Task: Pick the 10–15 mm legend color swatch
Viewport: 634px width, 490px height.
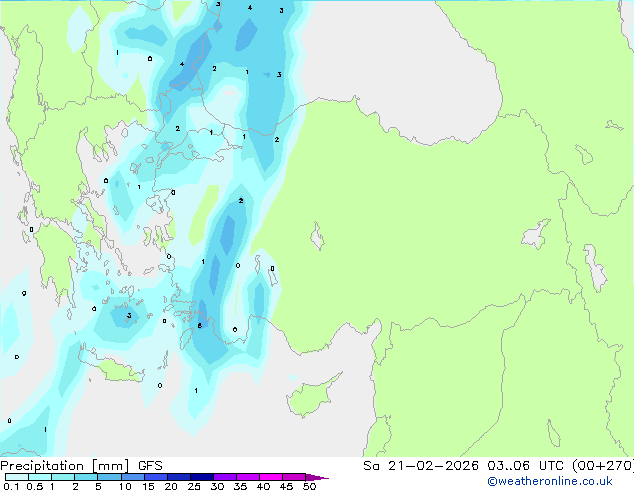Action: coord(133,477)
